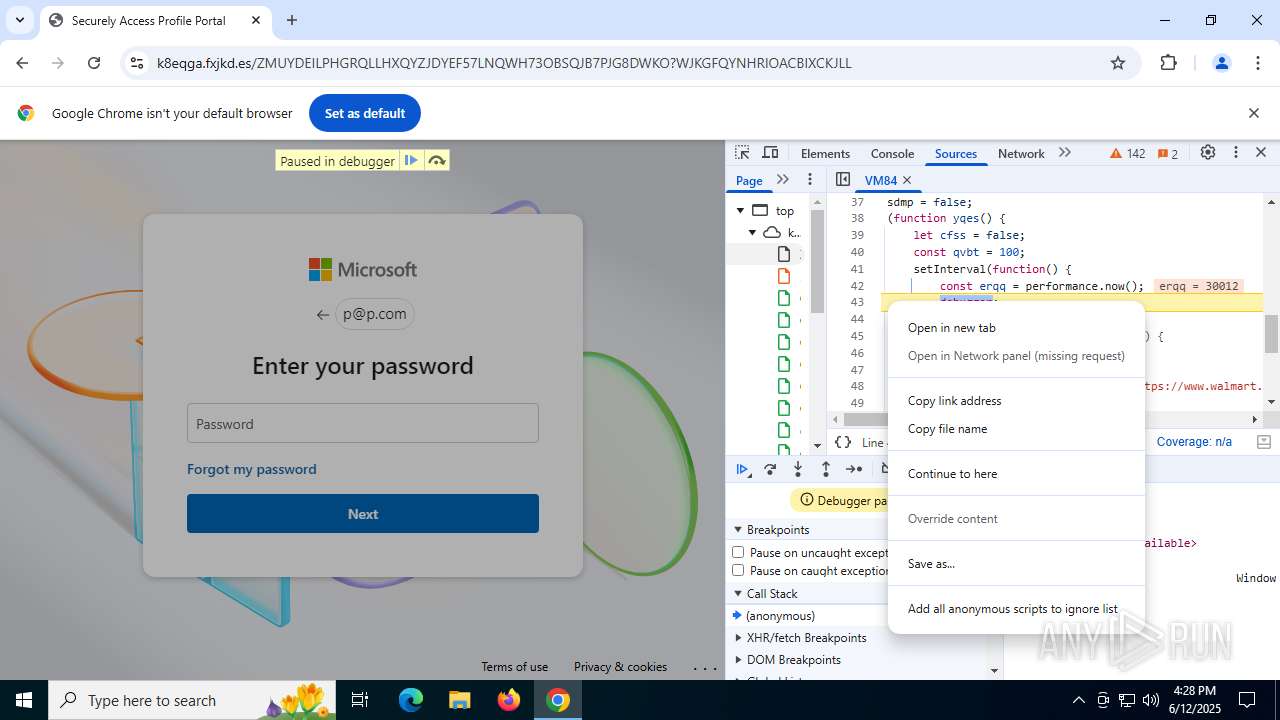Click the code editor vertical scrollbar thumb
The height and width of the screenshot is (720, 1280).
(x=1271, y=334)
